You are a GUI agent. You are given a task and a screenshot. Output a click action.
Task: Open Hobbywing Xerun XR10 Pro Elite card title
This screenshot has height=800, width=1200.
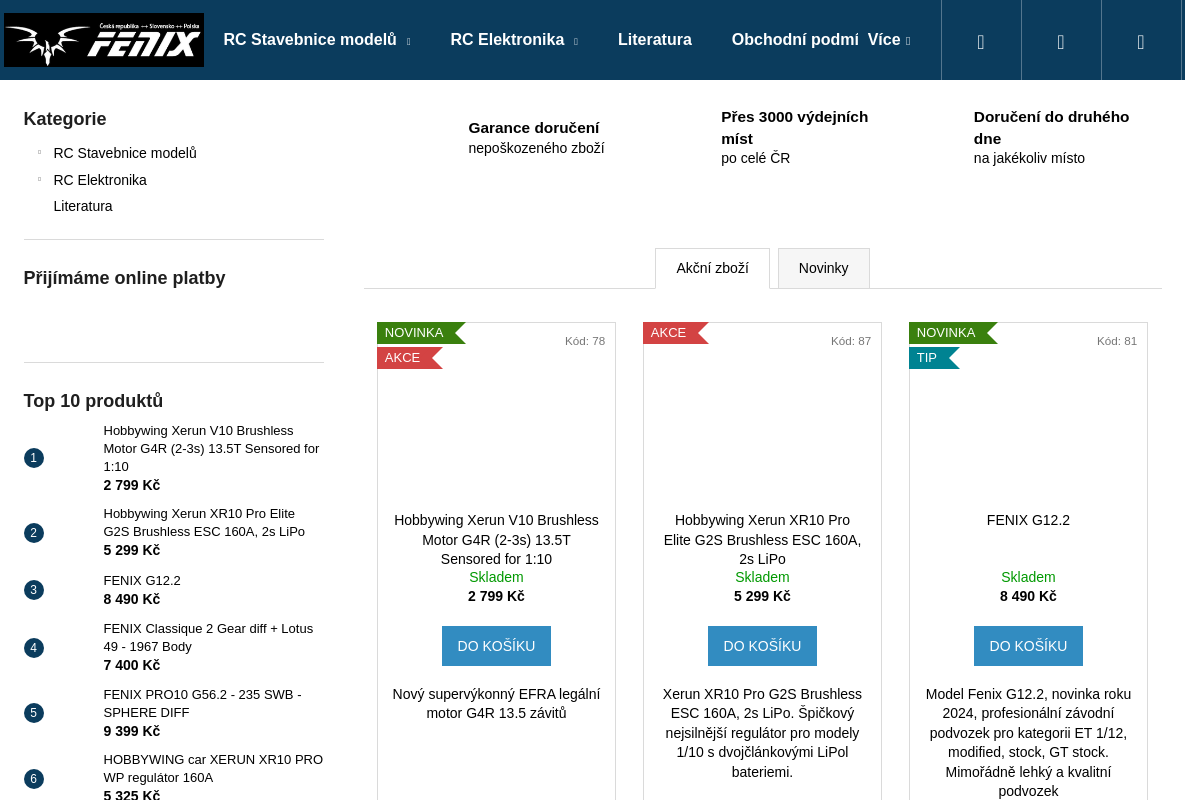click(762, 540)
